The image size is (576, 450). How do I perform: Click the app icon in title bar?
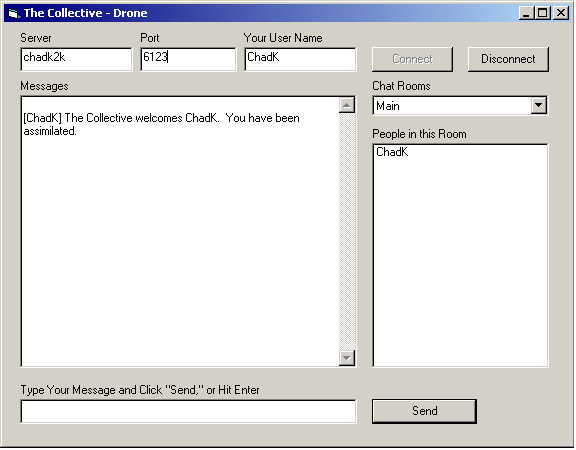pyautogui.click(x=14, y=14)
